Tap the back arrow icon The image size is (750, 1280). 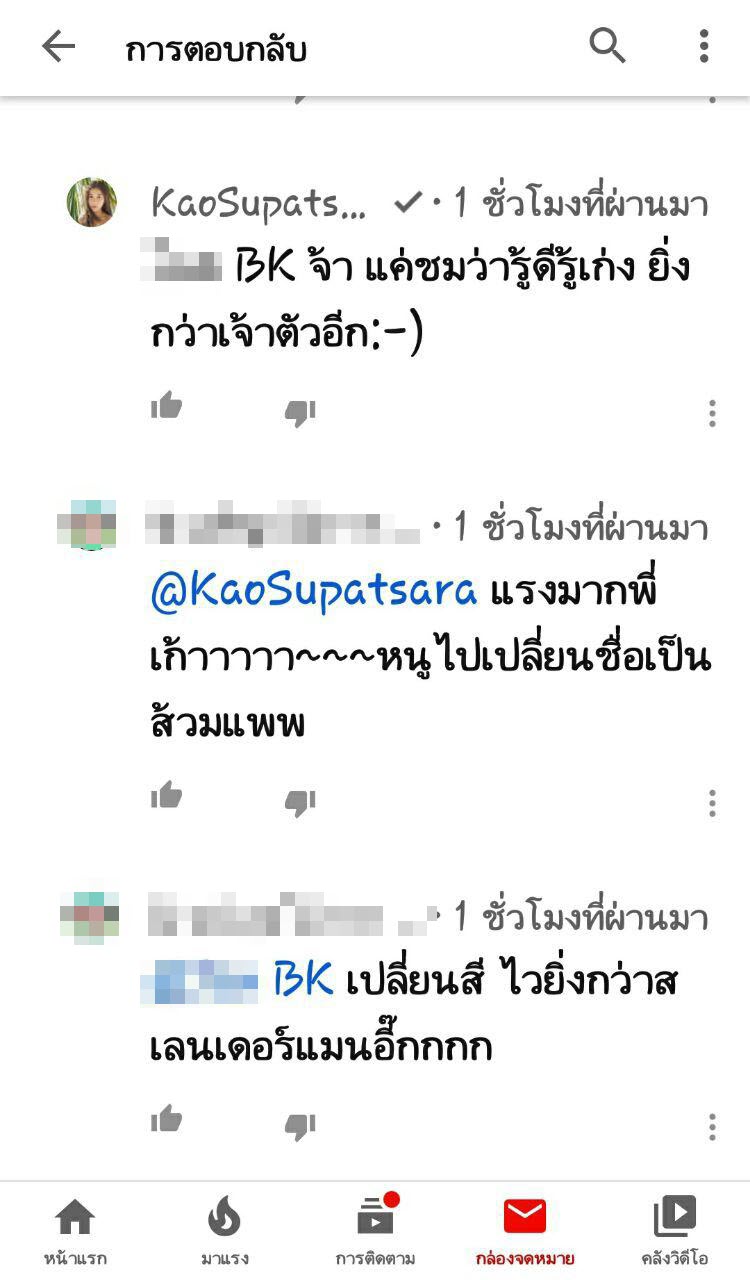[58, 47]
